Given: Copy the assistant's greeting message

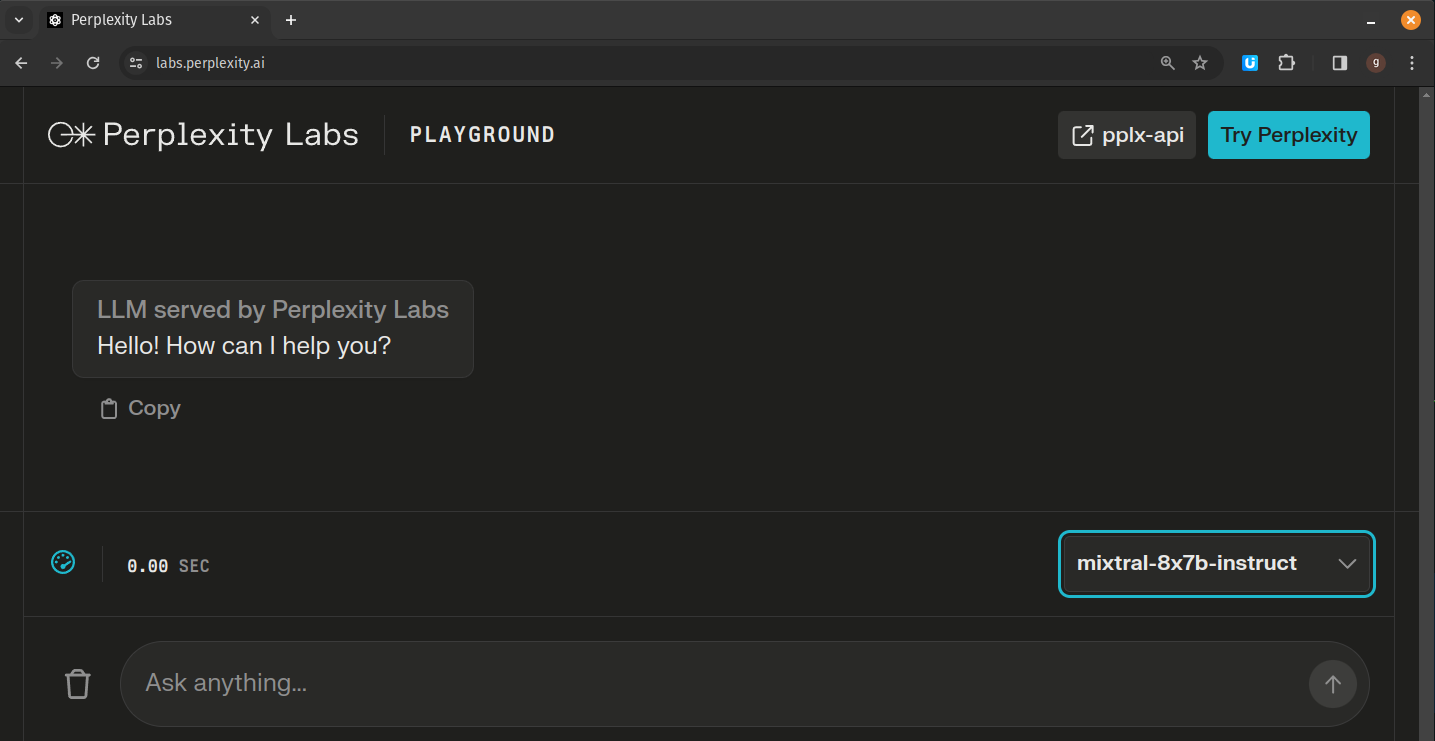Looking at the screenshot, I should [x=141, y=408].
